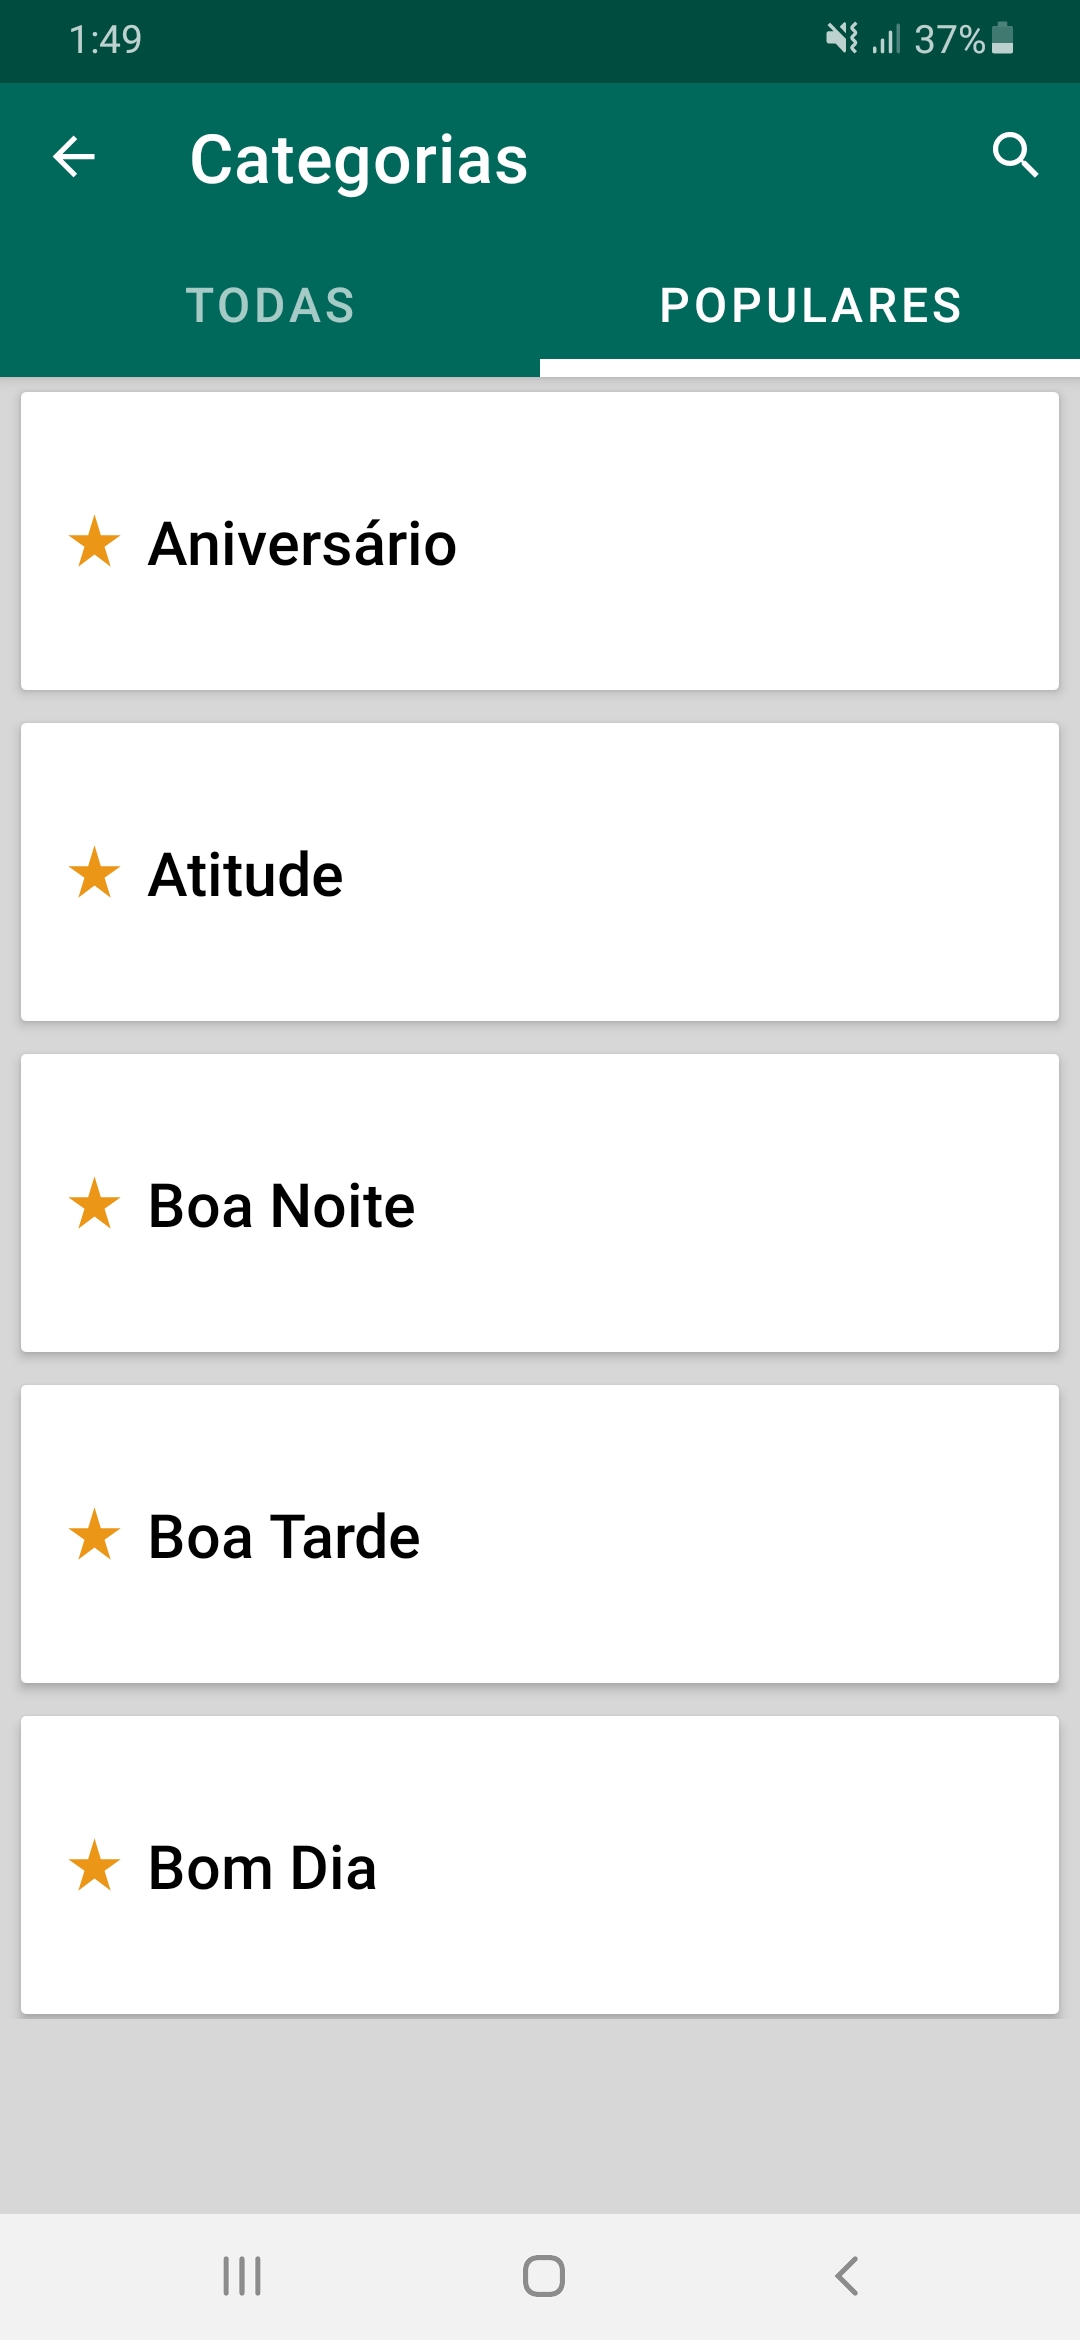Open the Aniversário category
The width and height of the screenshot is (1080, 2340).
point(540,542)
